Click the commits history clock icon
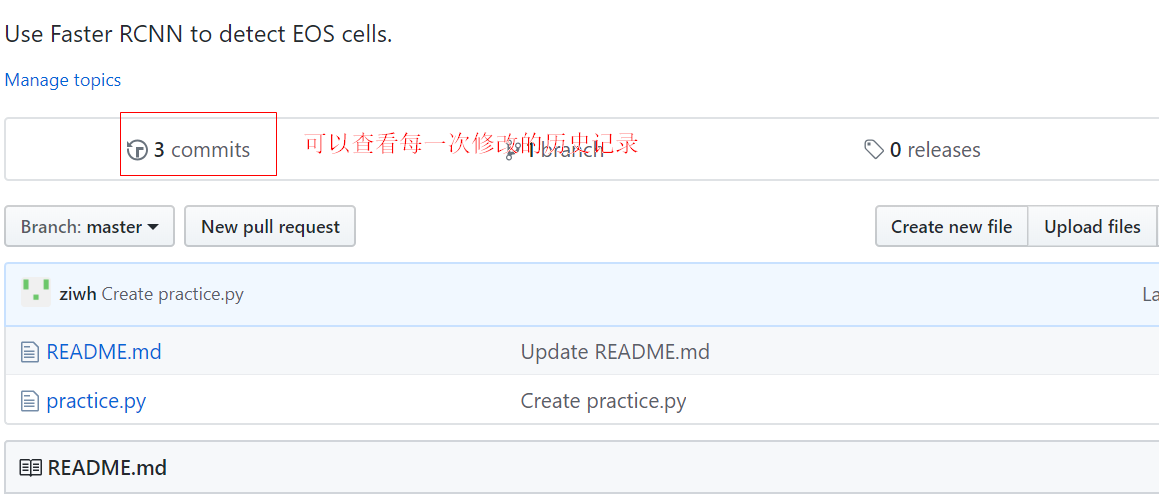 (x=138, y=150)
